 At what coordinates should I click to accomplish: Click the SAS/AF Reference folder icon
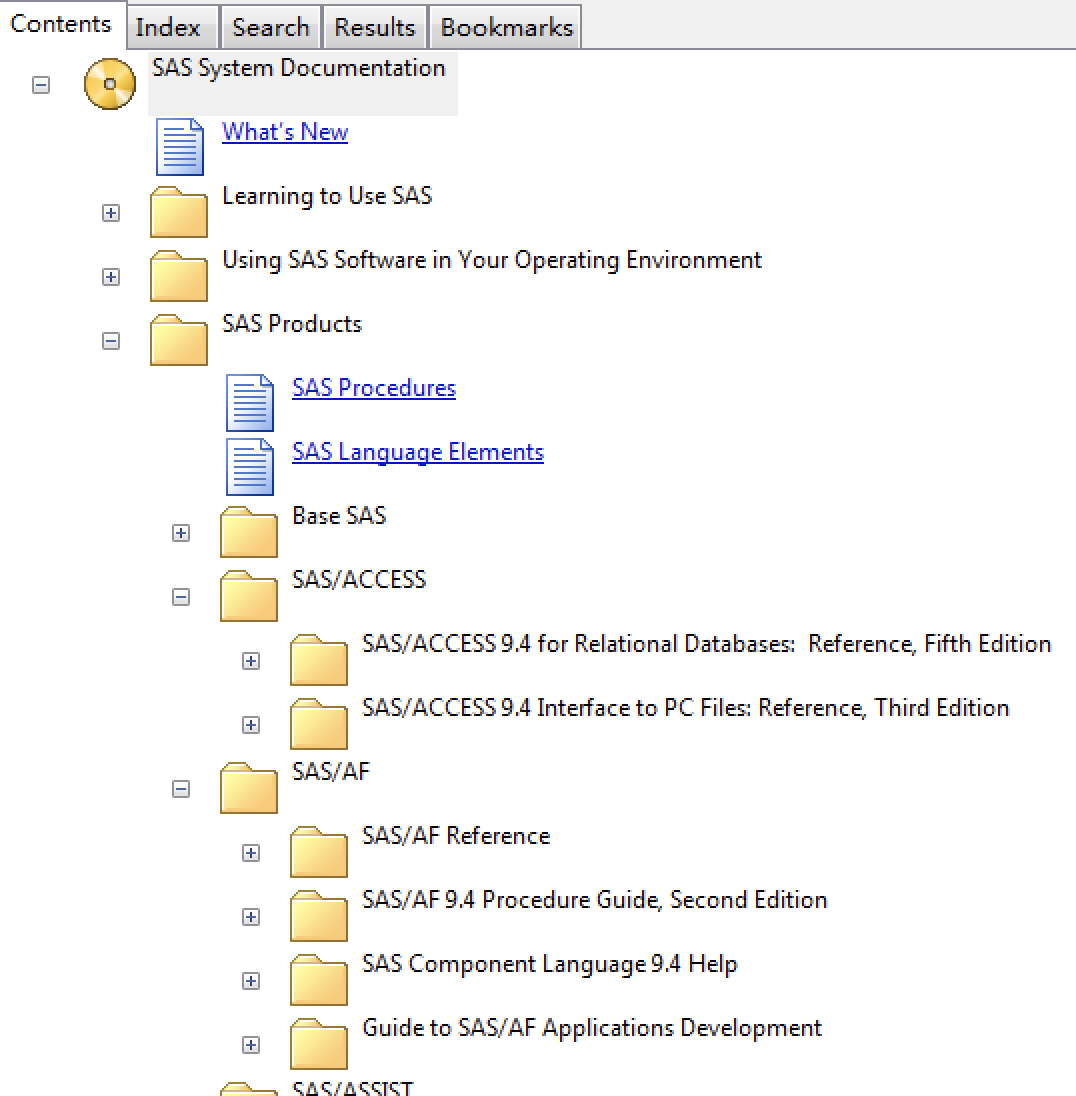(x=319, y=852)
